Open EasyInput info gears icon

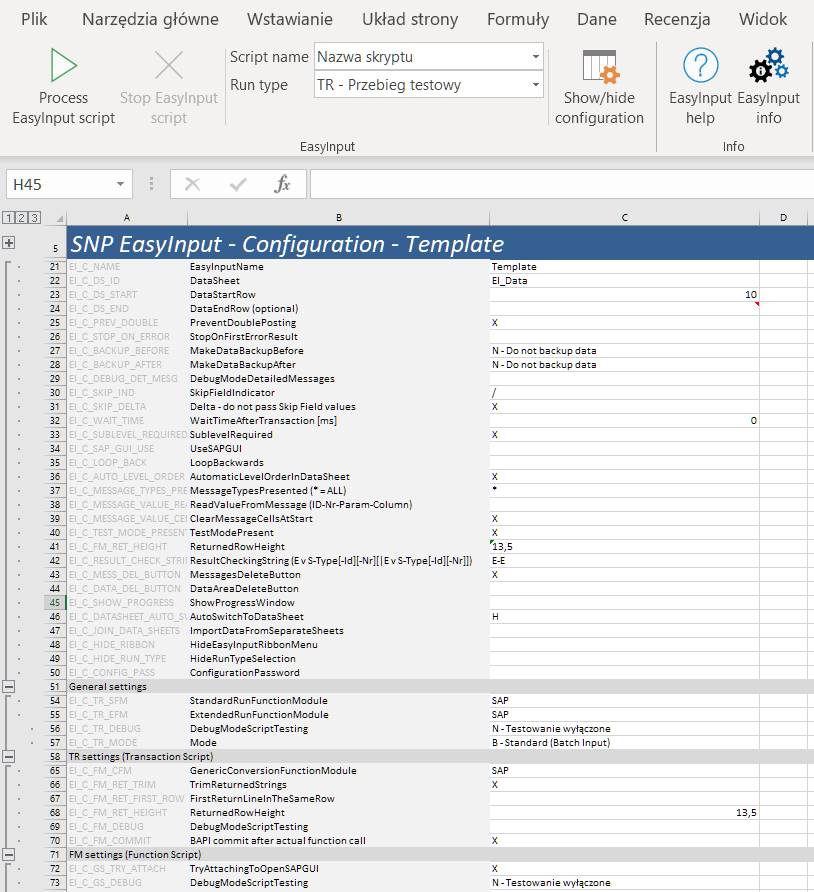tap(768, 67)
